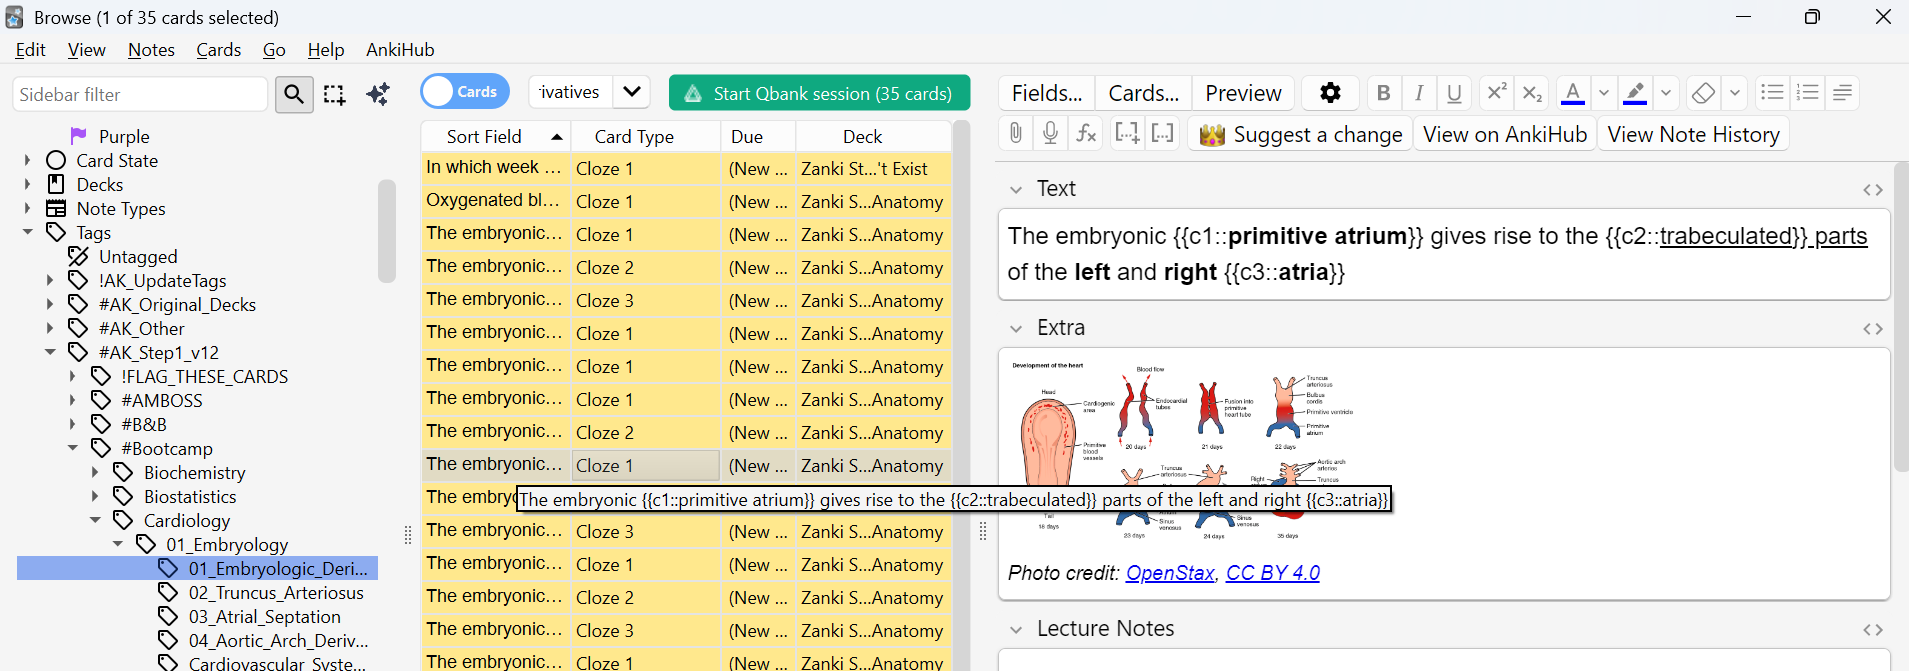Click the microphone record audio icon
This screenshot has height=671, width=1909.
(x=1050, y=133)
